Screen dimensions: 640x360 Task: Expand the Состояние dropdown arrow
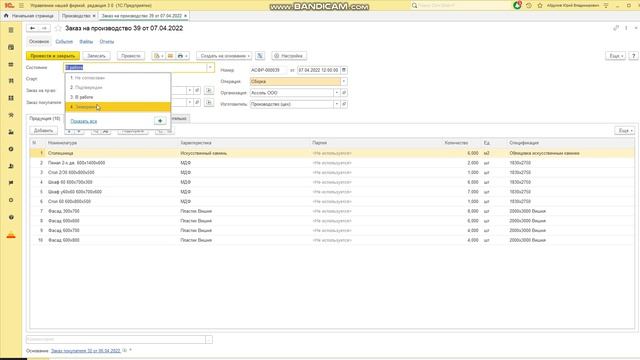[210, 67]
